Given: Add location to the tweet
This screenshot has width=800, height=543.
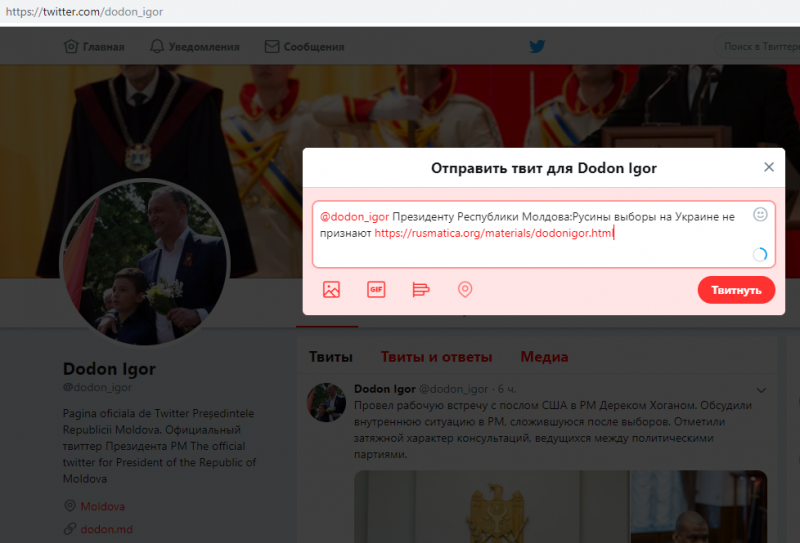Looking at the screenshot, I should tap(465, 289).
